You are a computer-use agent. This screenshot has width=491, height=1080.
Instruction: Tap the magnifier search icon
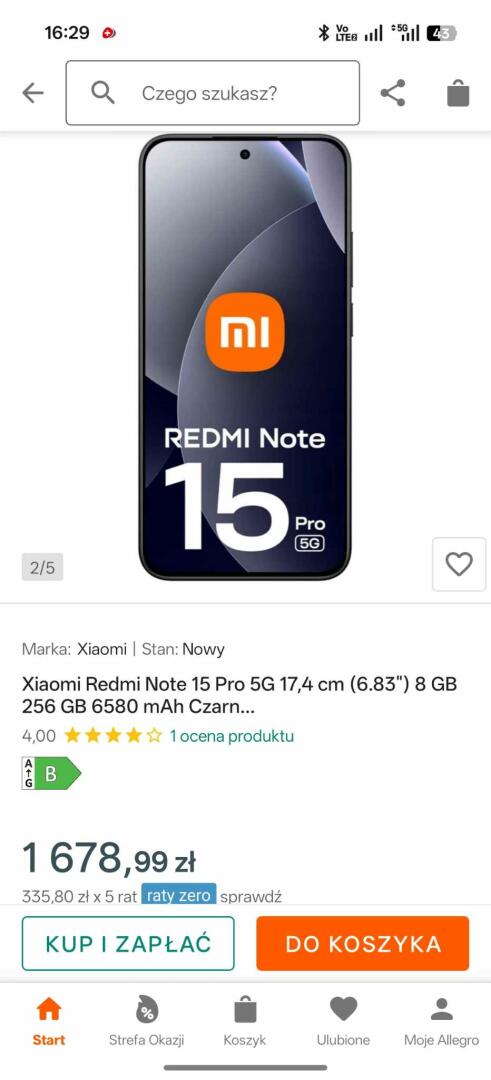(x=103, y=92)
